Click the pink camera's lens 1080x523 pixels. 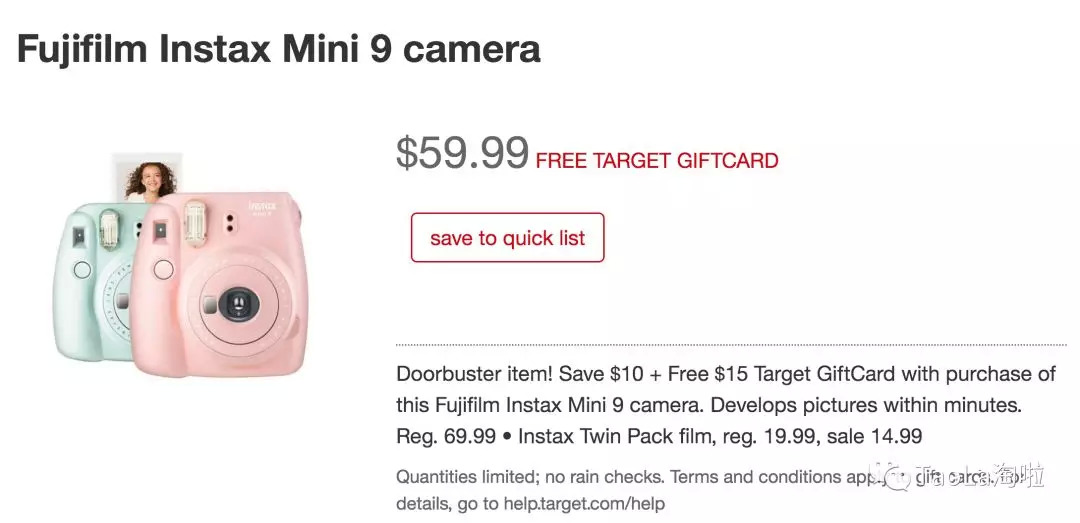coord(238,304)
